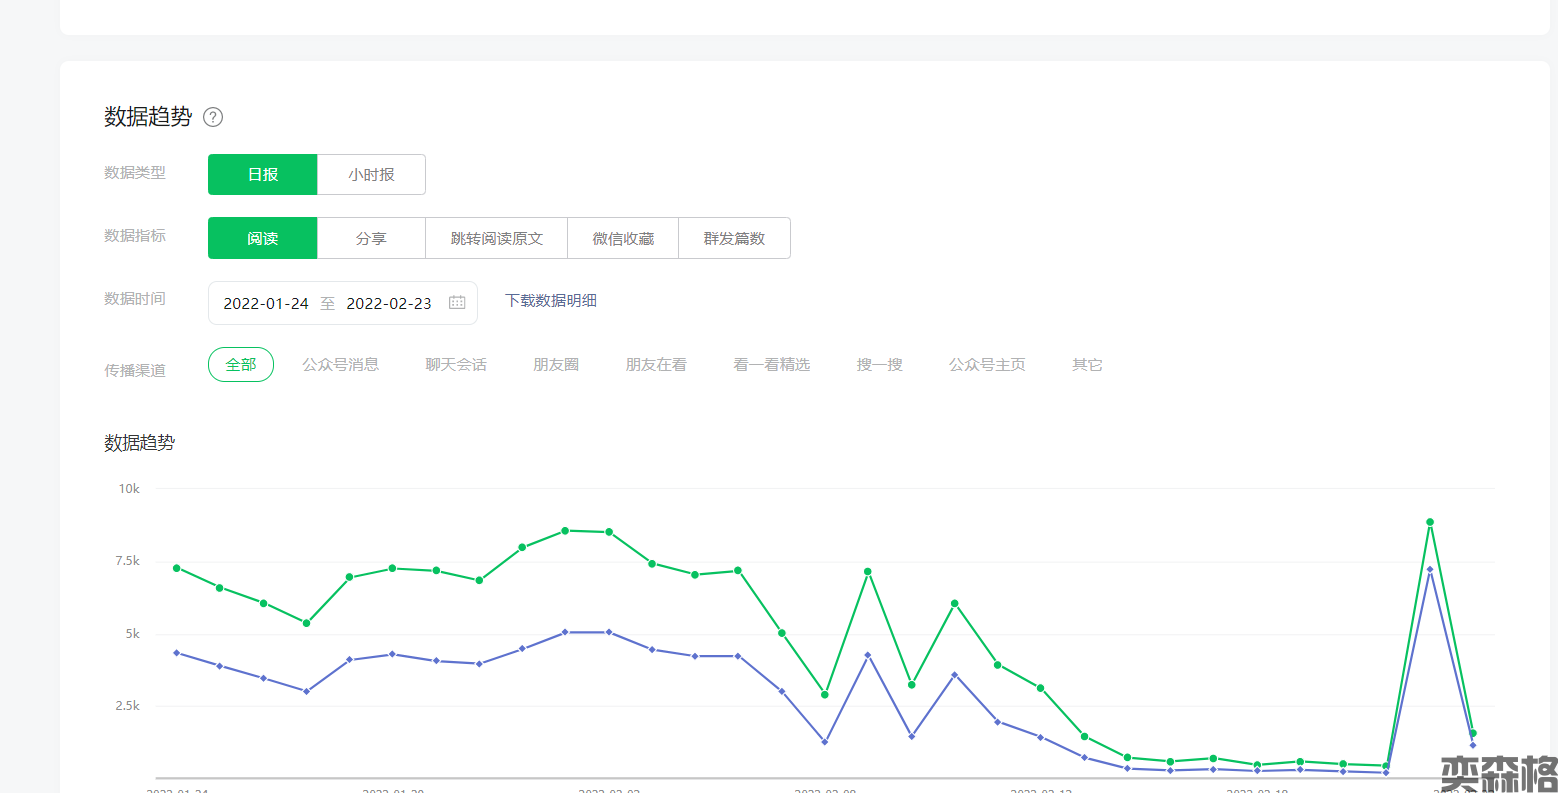Select 微信收藏 metric tab
Image resolution: width=1558 pixels, height=793 pixels.
tap(623, 238)
